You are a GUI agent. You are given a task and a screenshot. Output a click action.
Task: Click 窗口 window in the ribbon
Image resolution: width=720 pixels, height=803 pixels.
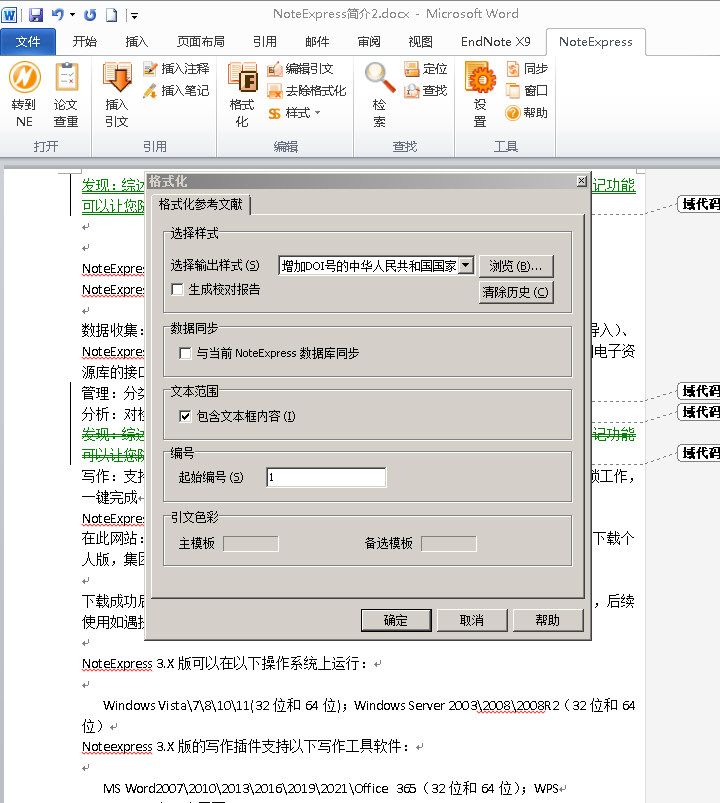pos(527,91)
